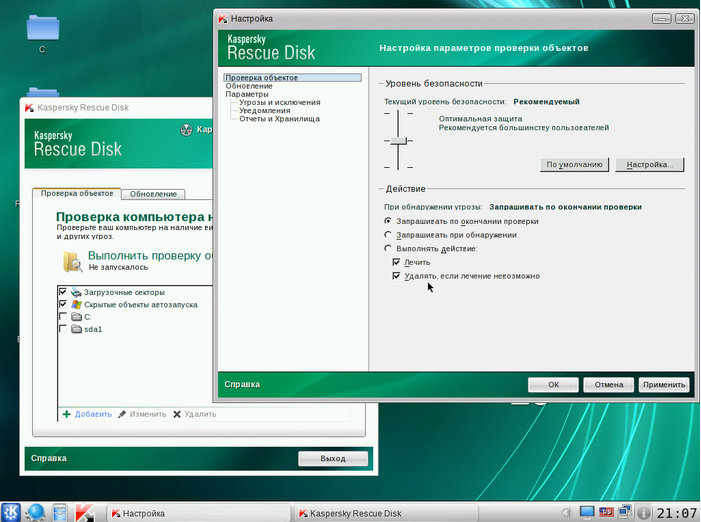Open the file manager icon in taskbar
The width and height of the screenshot is (701, 522).
tap(59, 512)
